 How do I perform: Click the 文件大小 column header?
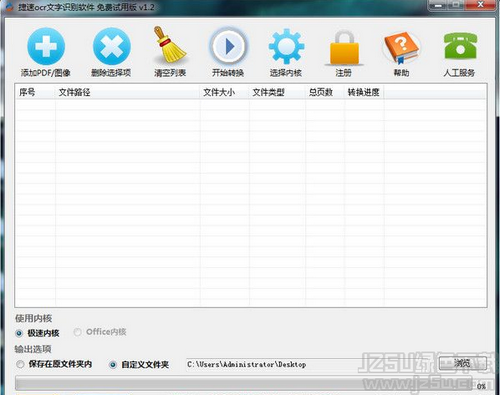tap(225, 92)
